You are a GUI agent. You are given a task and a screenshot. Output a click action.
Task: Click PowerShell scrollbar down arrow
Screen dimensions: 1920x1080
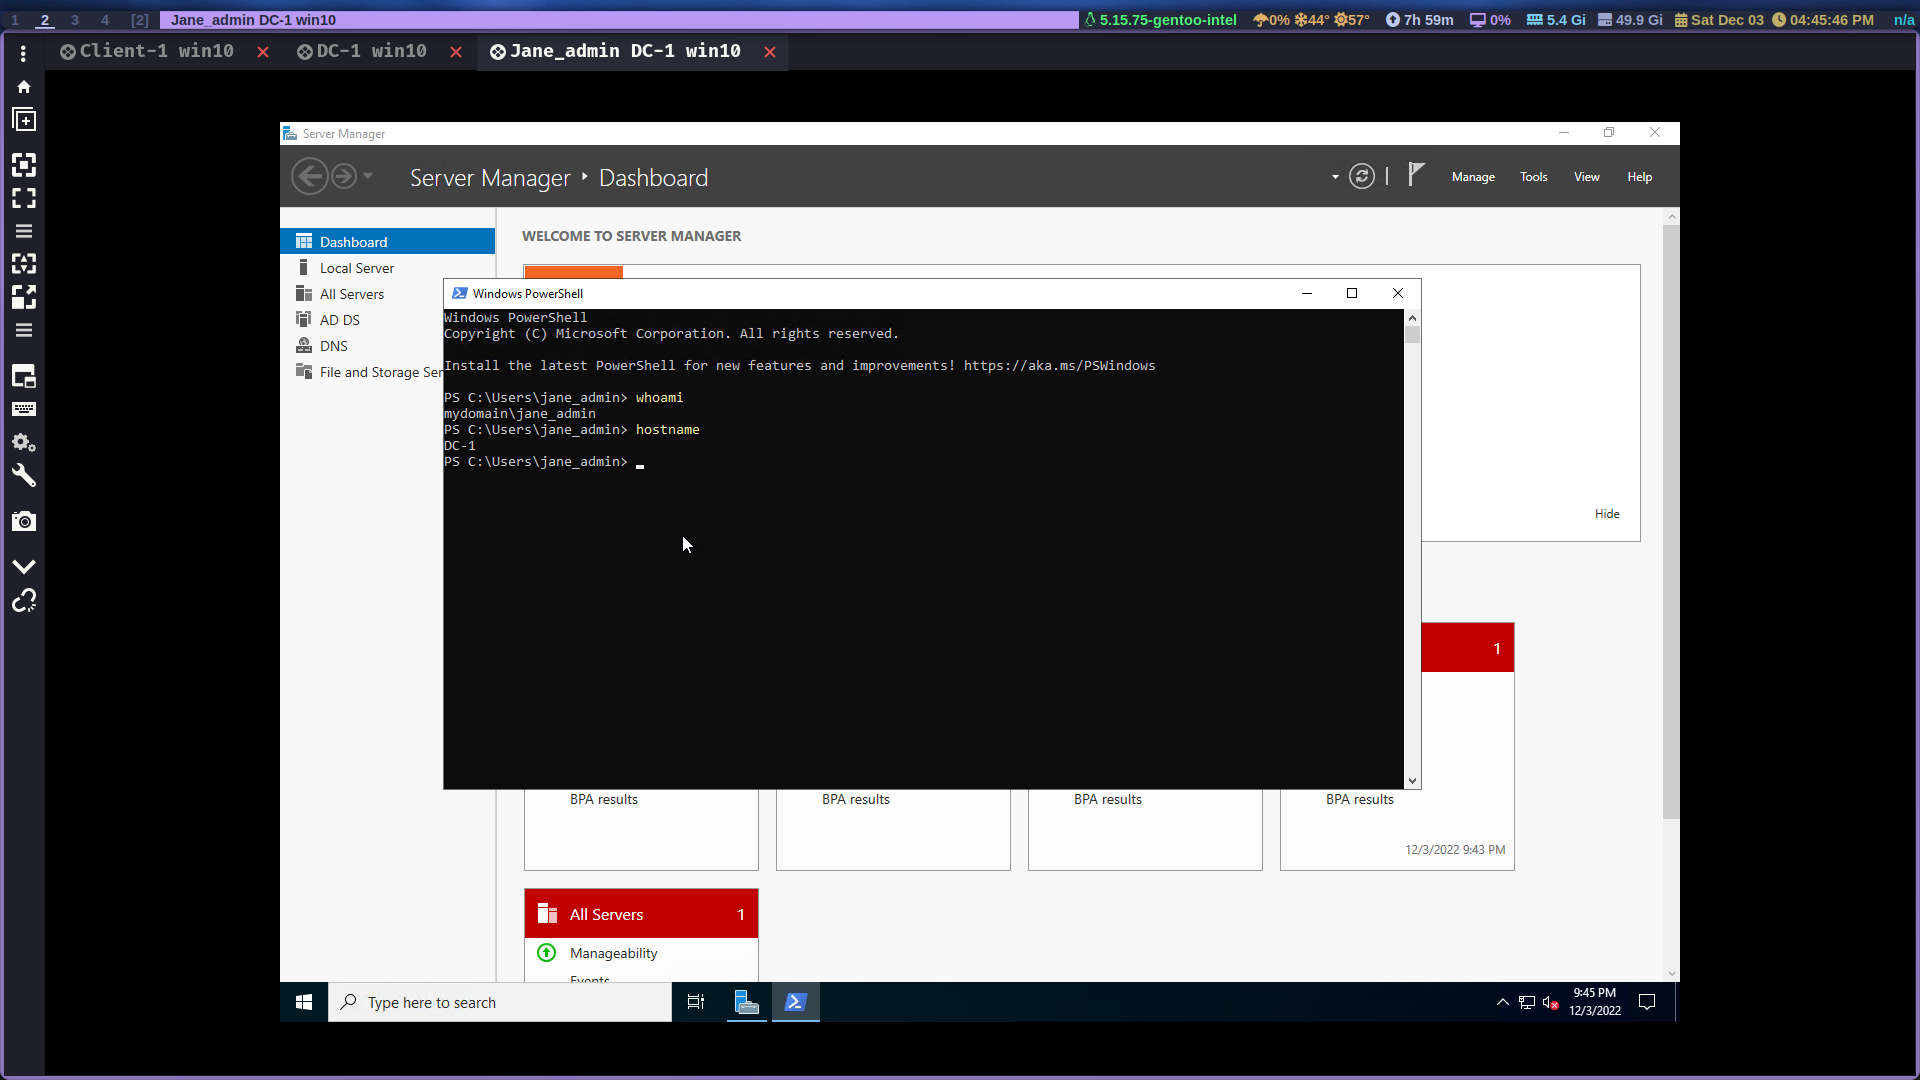click(x=1412, y=781)
